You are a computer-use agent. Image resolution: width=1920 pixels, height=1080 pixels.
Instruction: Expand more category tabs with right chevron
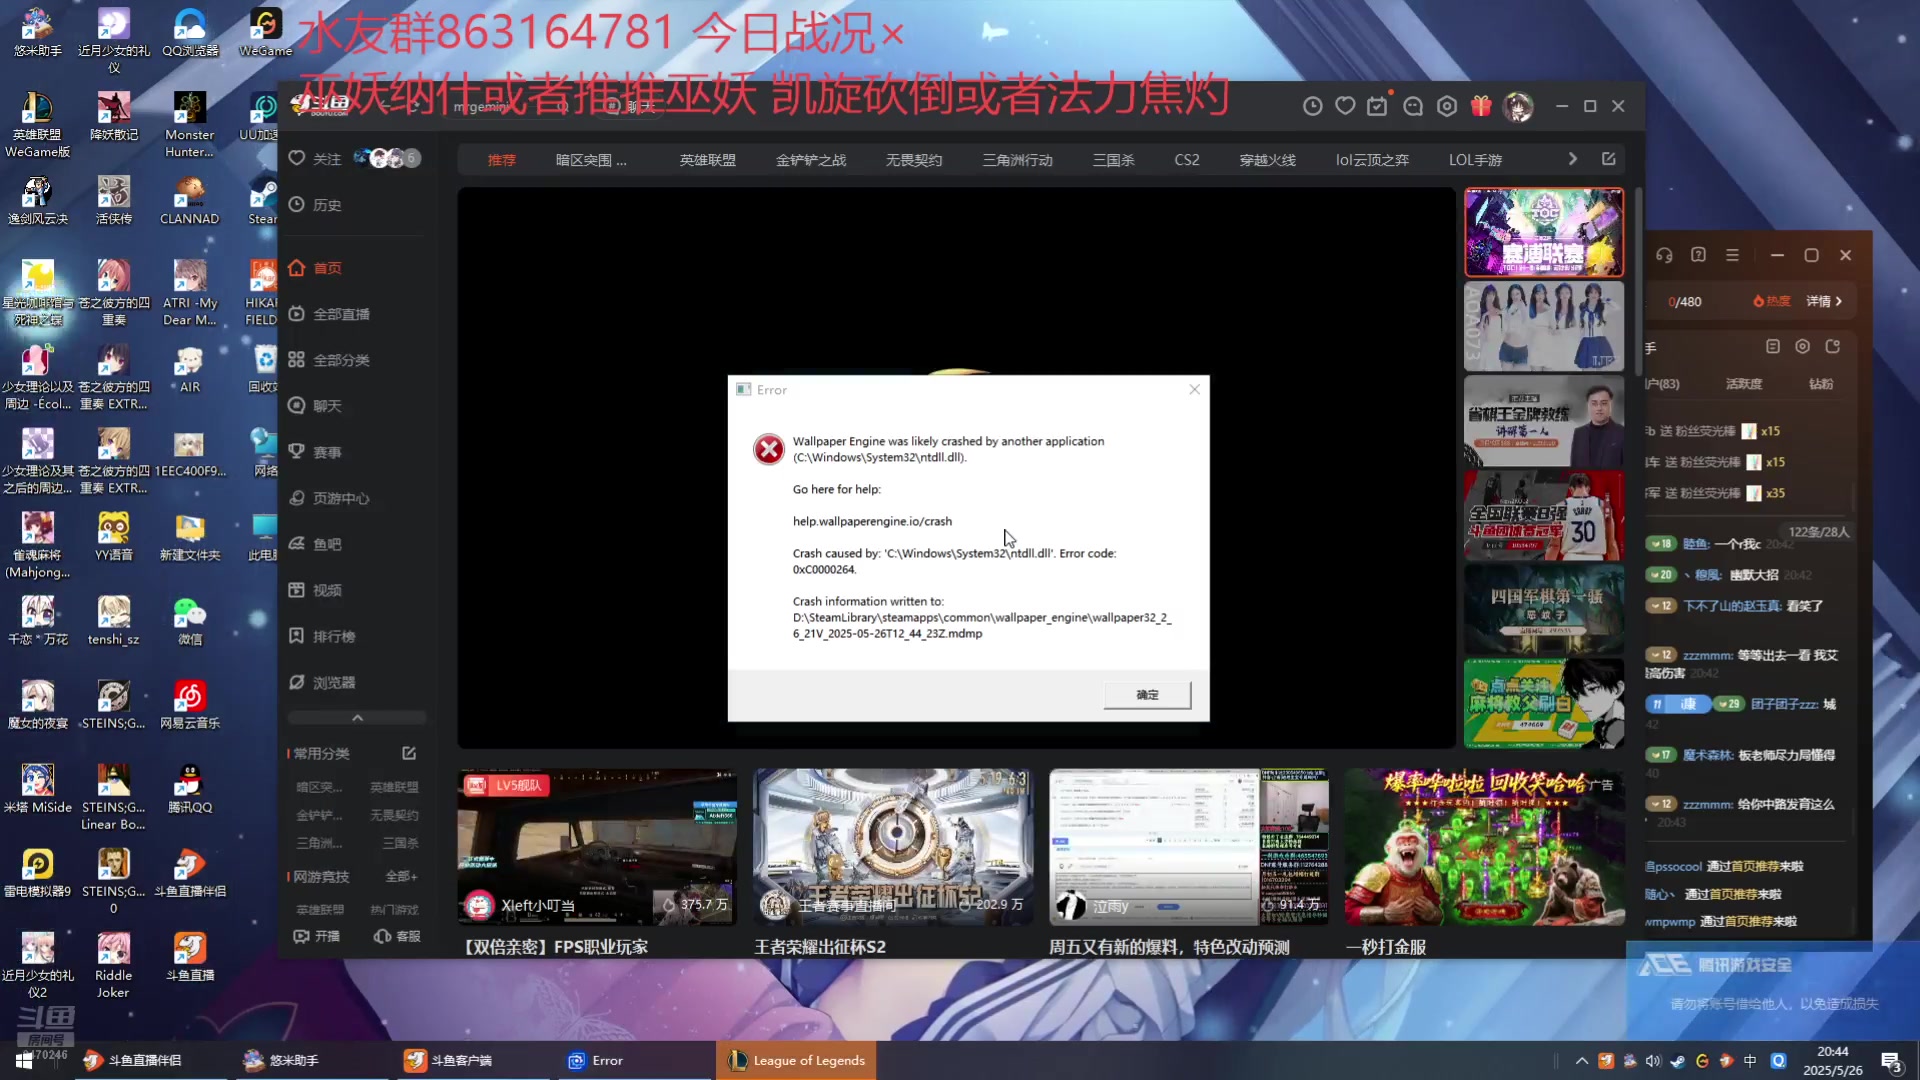click(x=1572, y=159)
